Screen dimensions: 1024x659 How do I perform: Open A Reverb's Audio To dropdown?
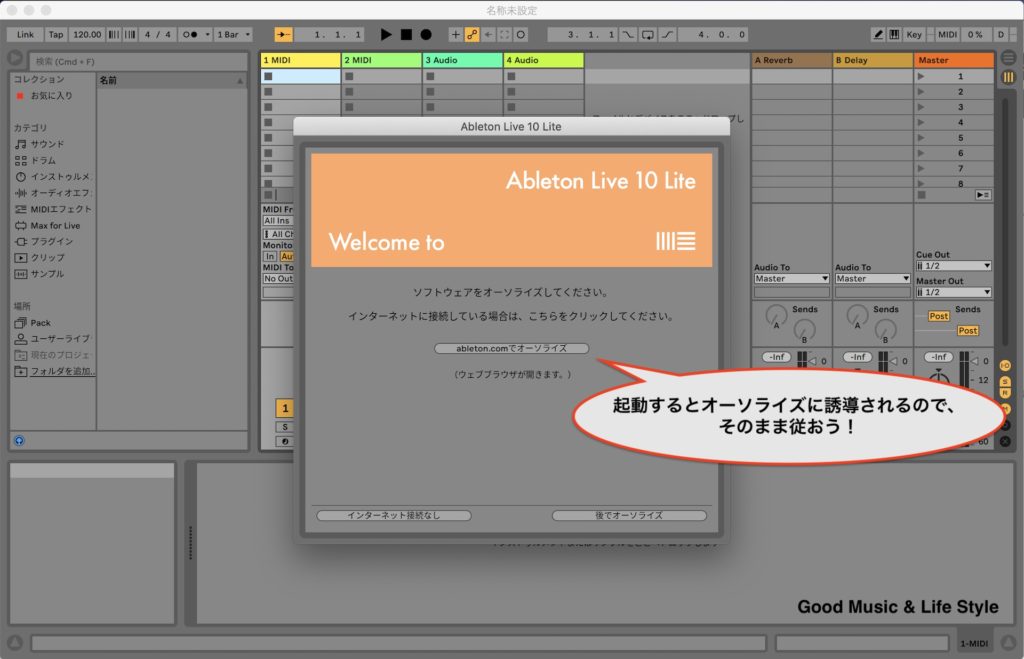pyautogui.click(x=792, y=278)
